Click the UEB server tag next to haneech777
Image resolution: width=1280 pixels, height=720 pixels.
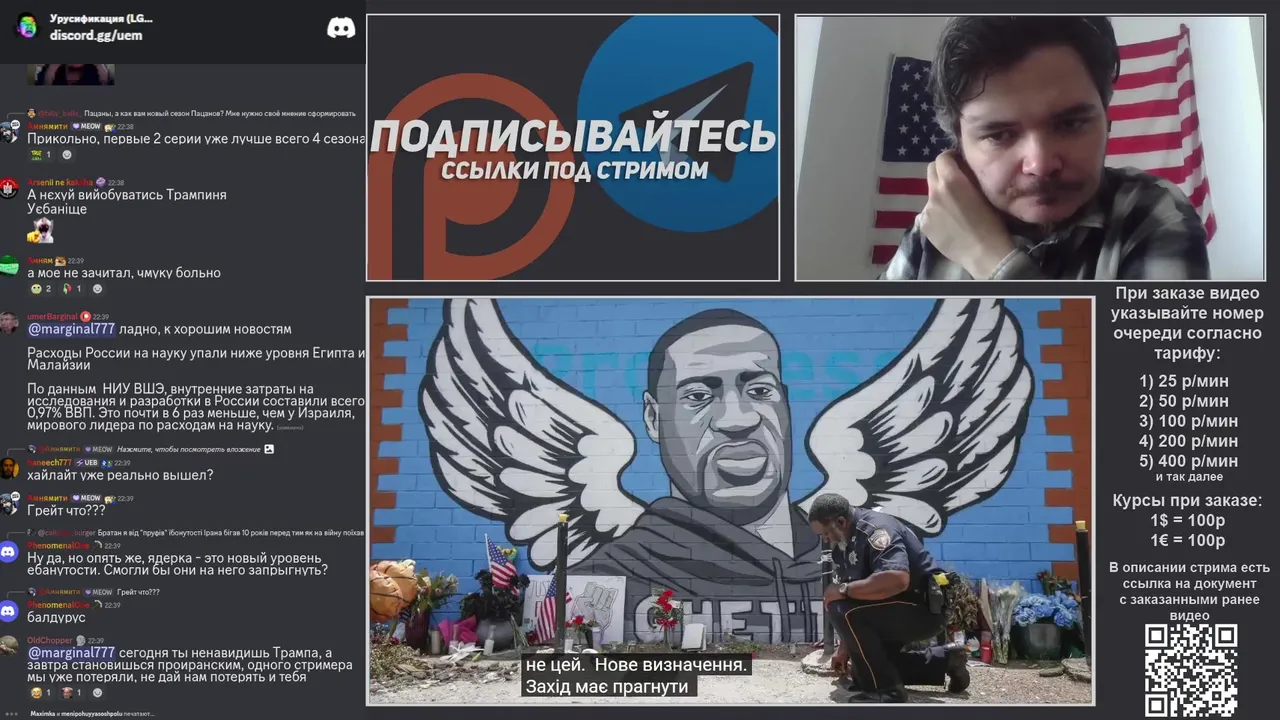click(x=87, y=463)
